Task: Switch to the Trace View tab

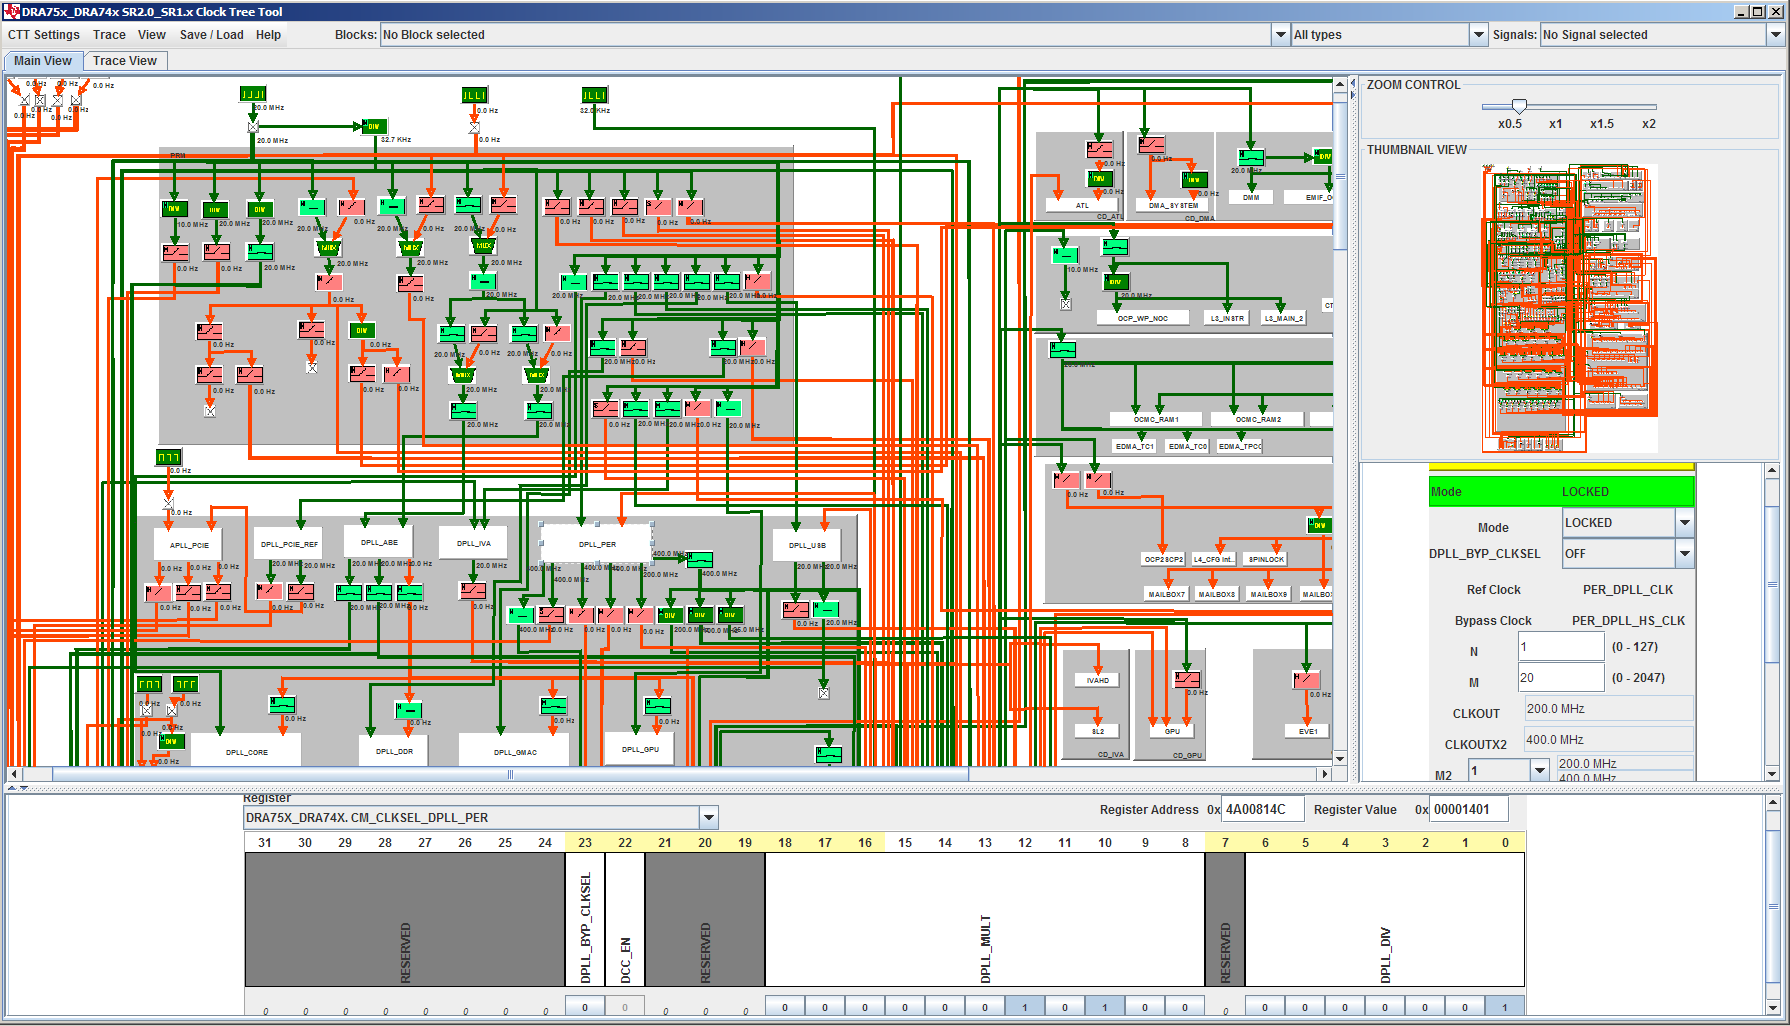Action: pyautogui.click(x=125, y=61)
